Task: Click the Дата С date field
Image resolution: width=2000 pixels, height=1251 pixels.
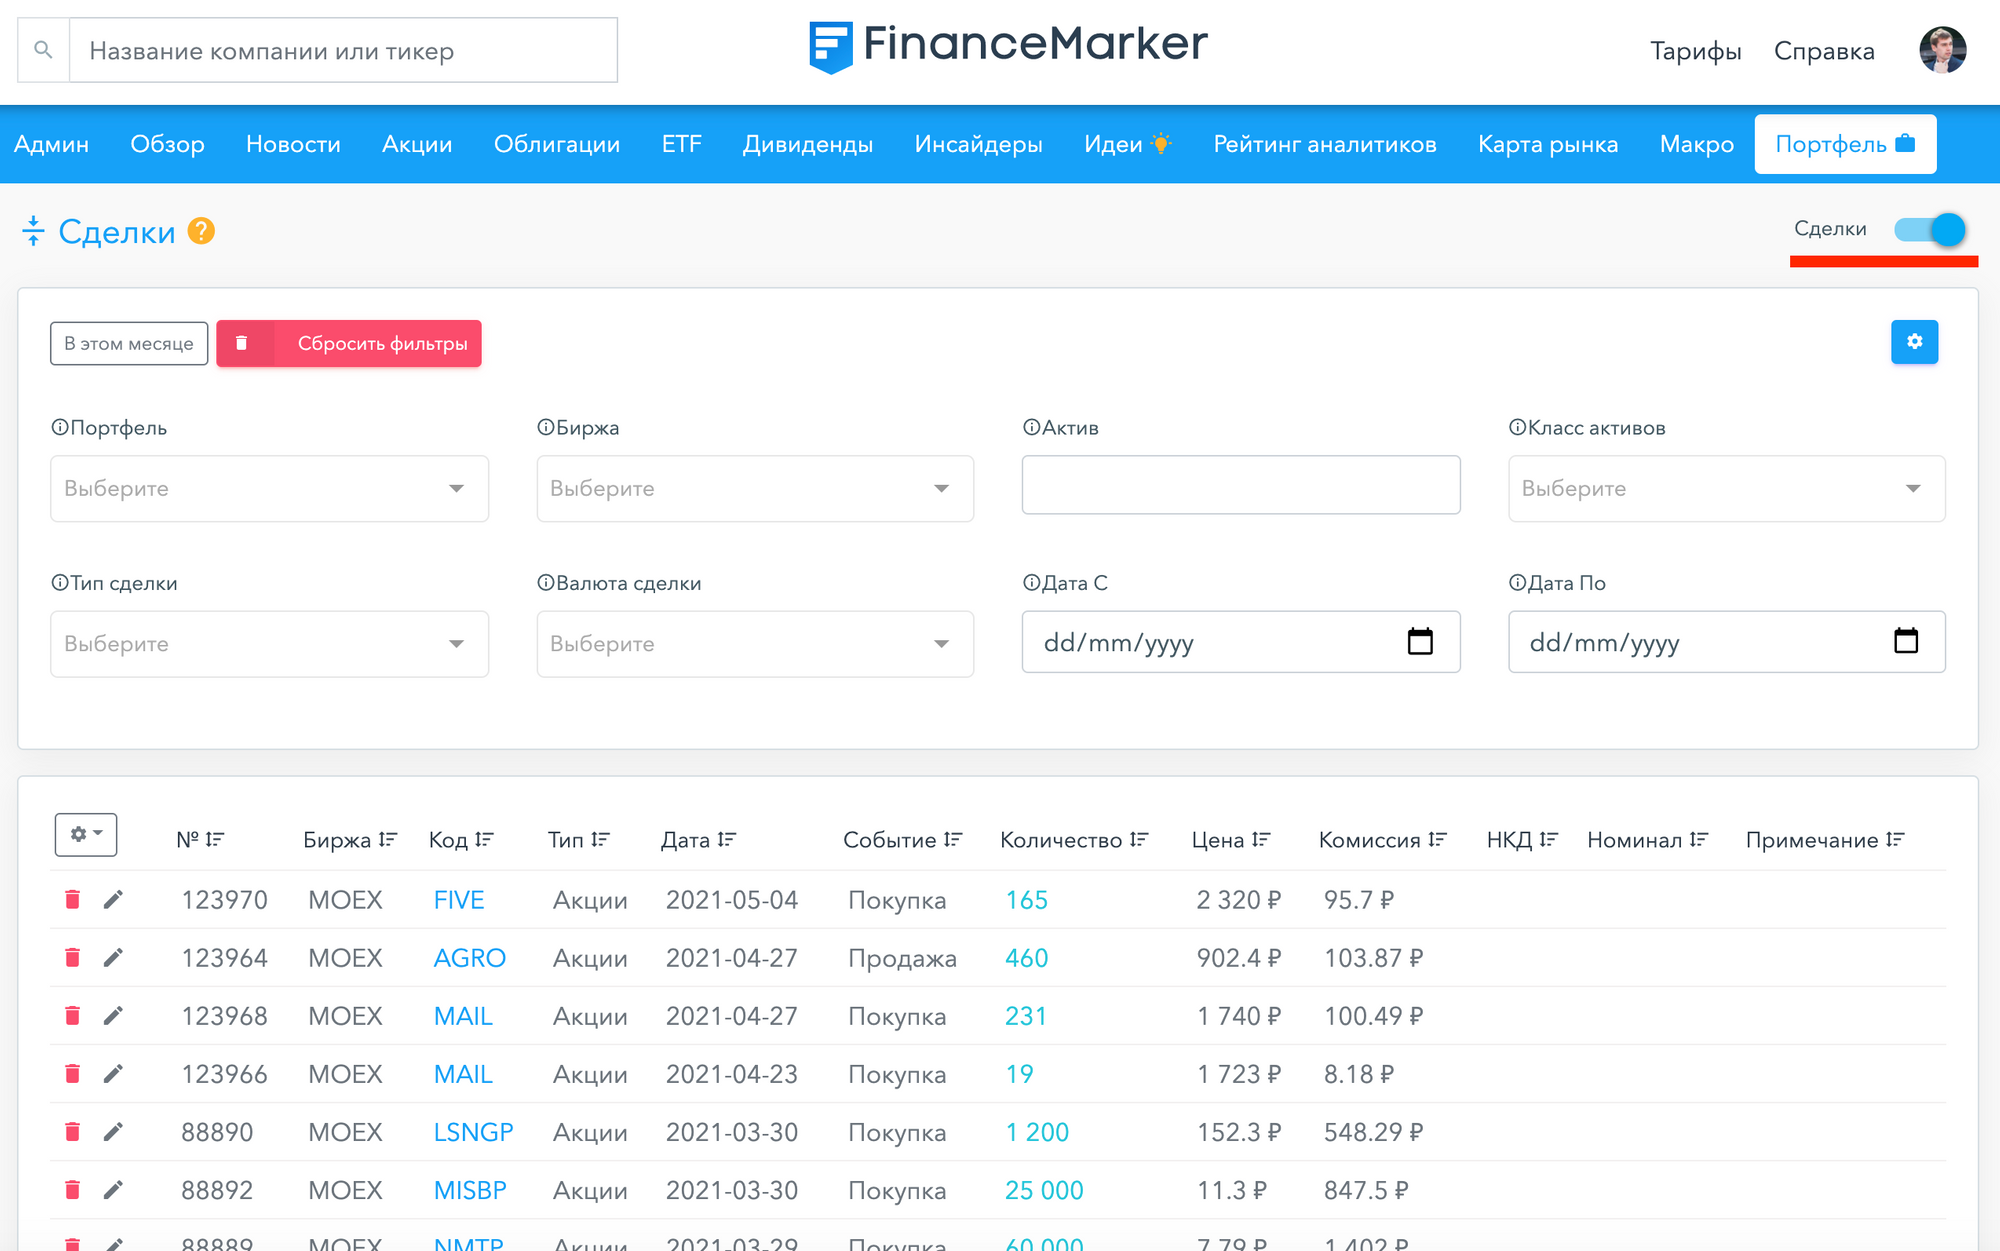Action: 1241,642
